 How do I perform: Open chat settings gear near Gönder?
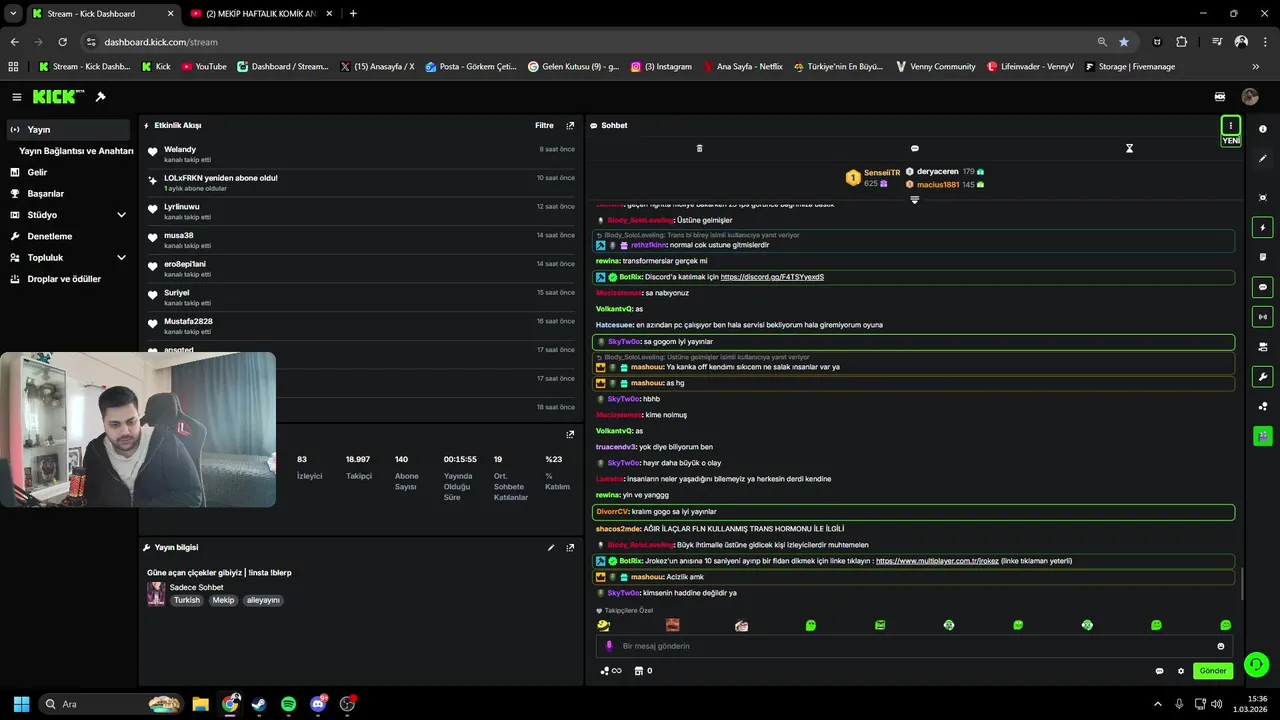pyautogui.click(x=1181, y=671)
